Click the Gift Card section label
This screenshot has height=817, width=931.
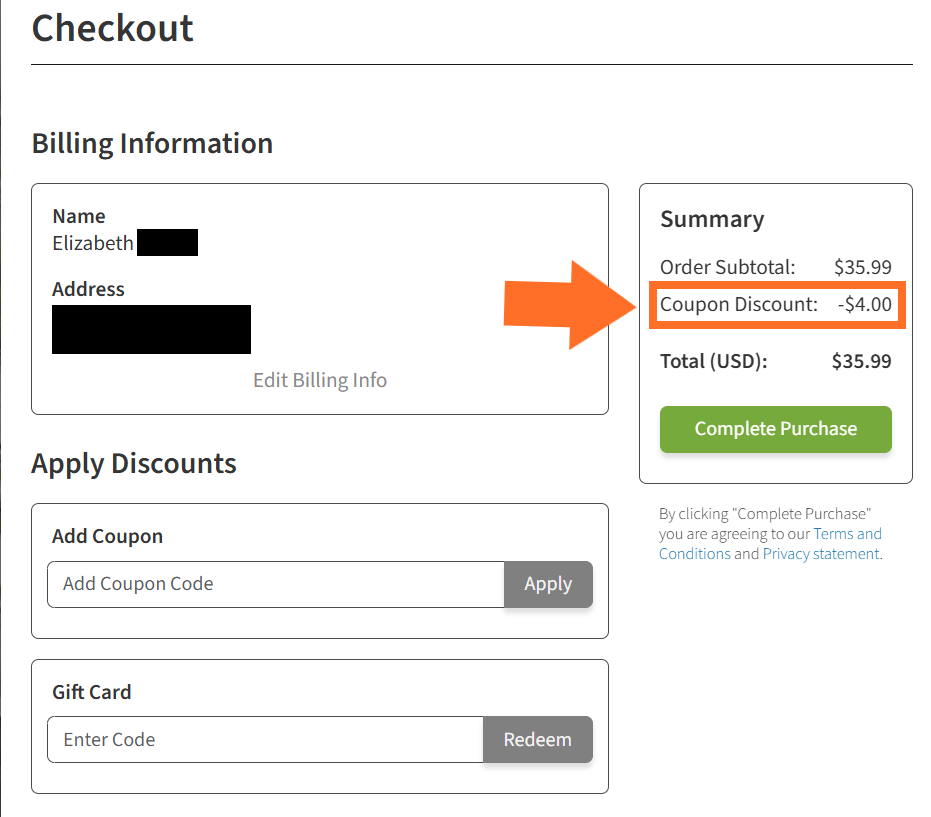click(92, 692)
